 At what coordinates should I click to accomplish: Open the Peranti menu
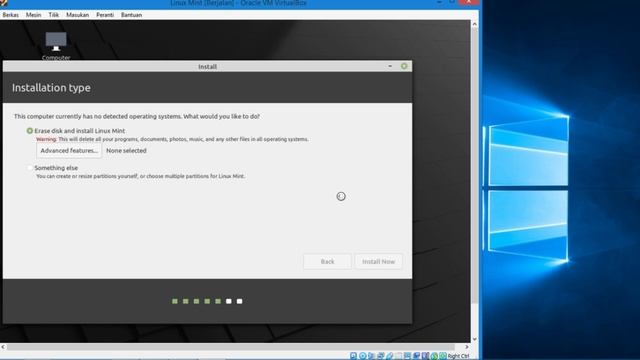[x=105, y=15]
